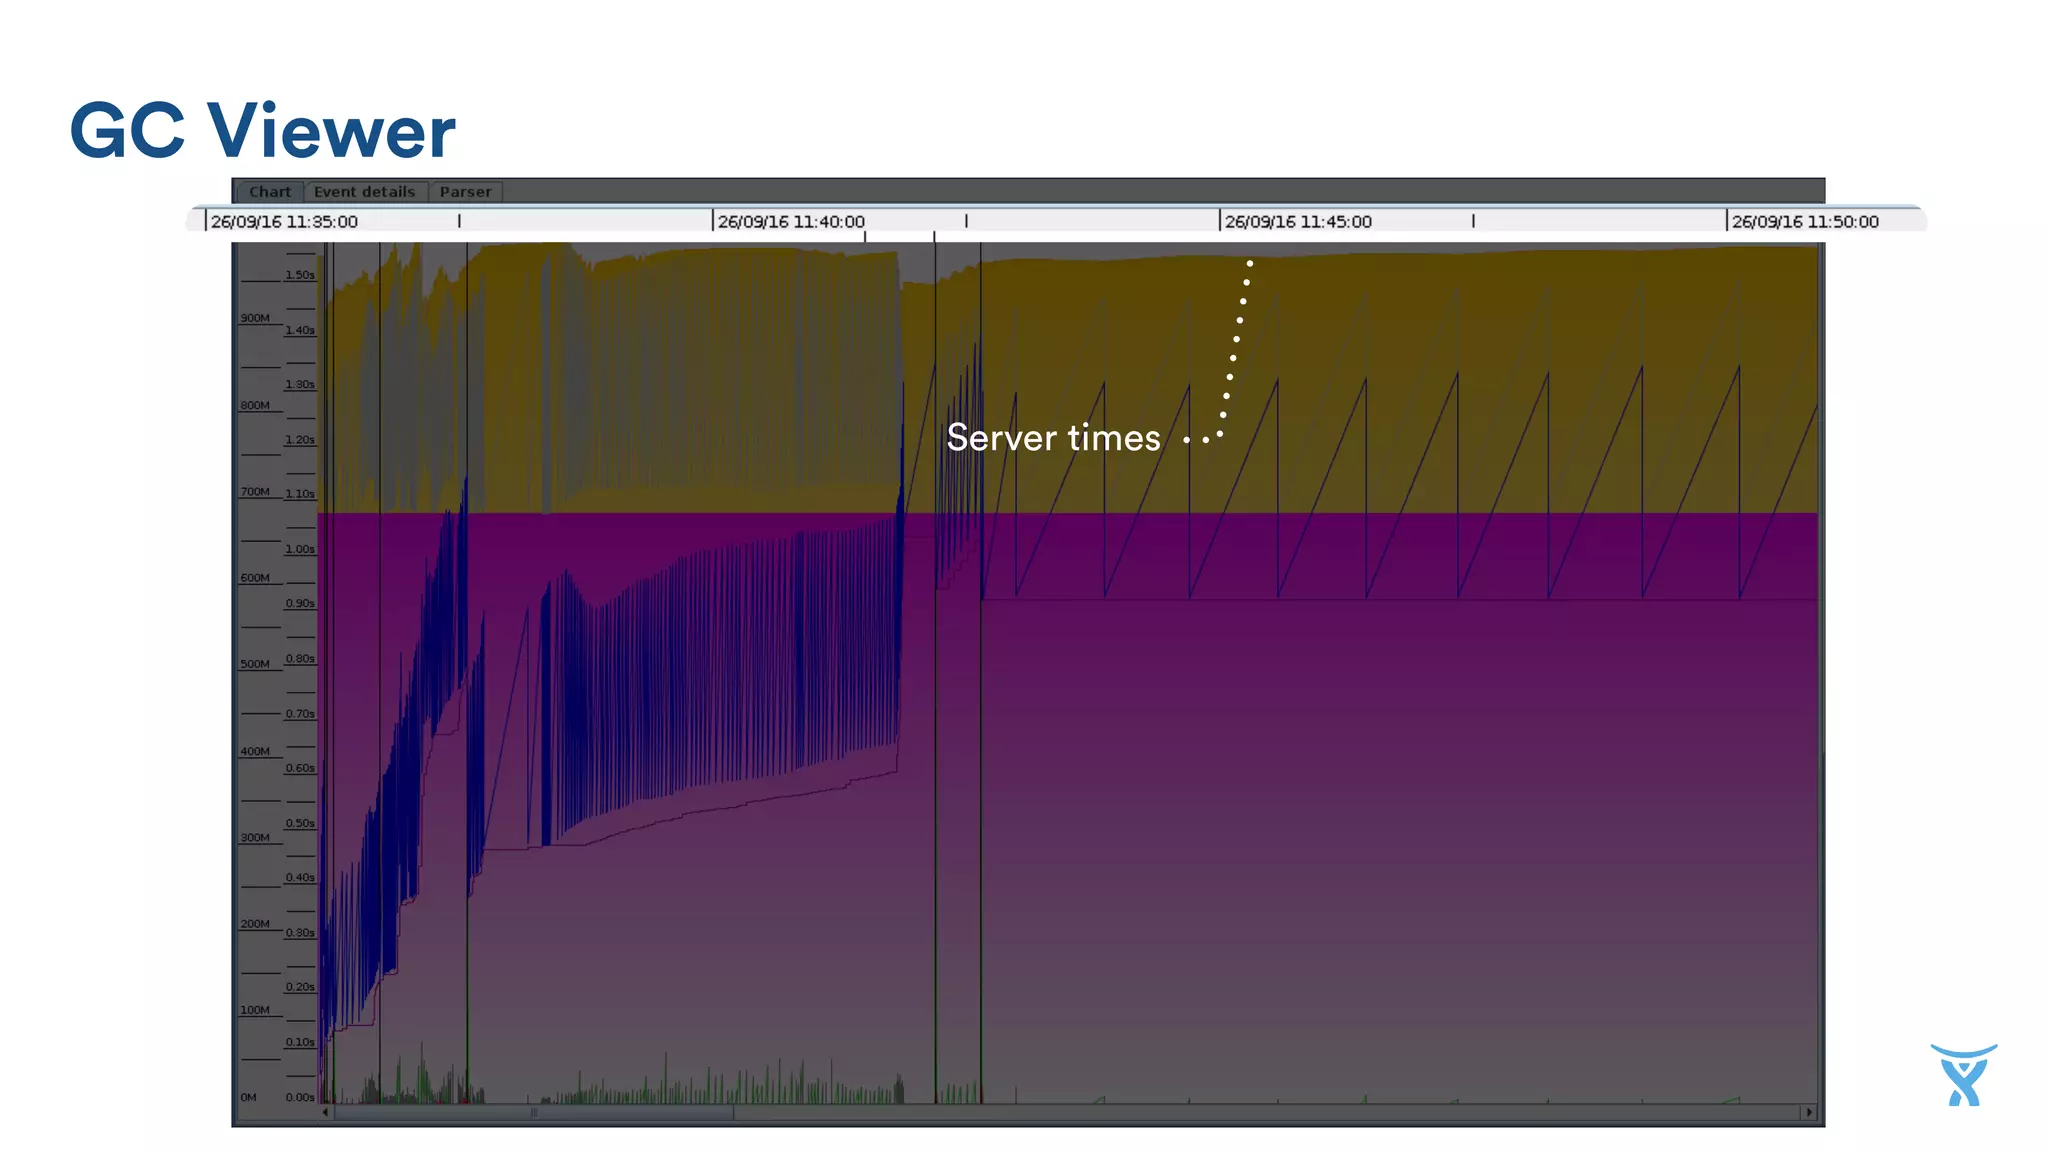Click the 1.00s pause time axis label
The width and height of the screenshot is (2048, 1152).
tap(300, 549)
